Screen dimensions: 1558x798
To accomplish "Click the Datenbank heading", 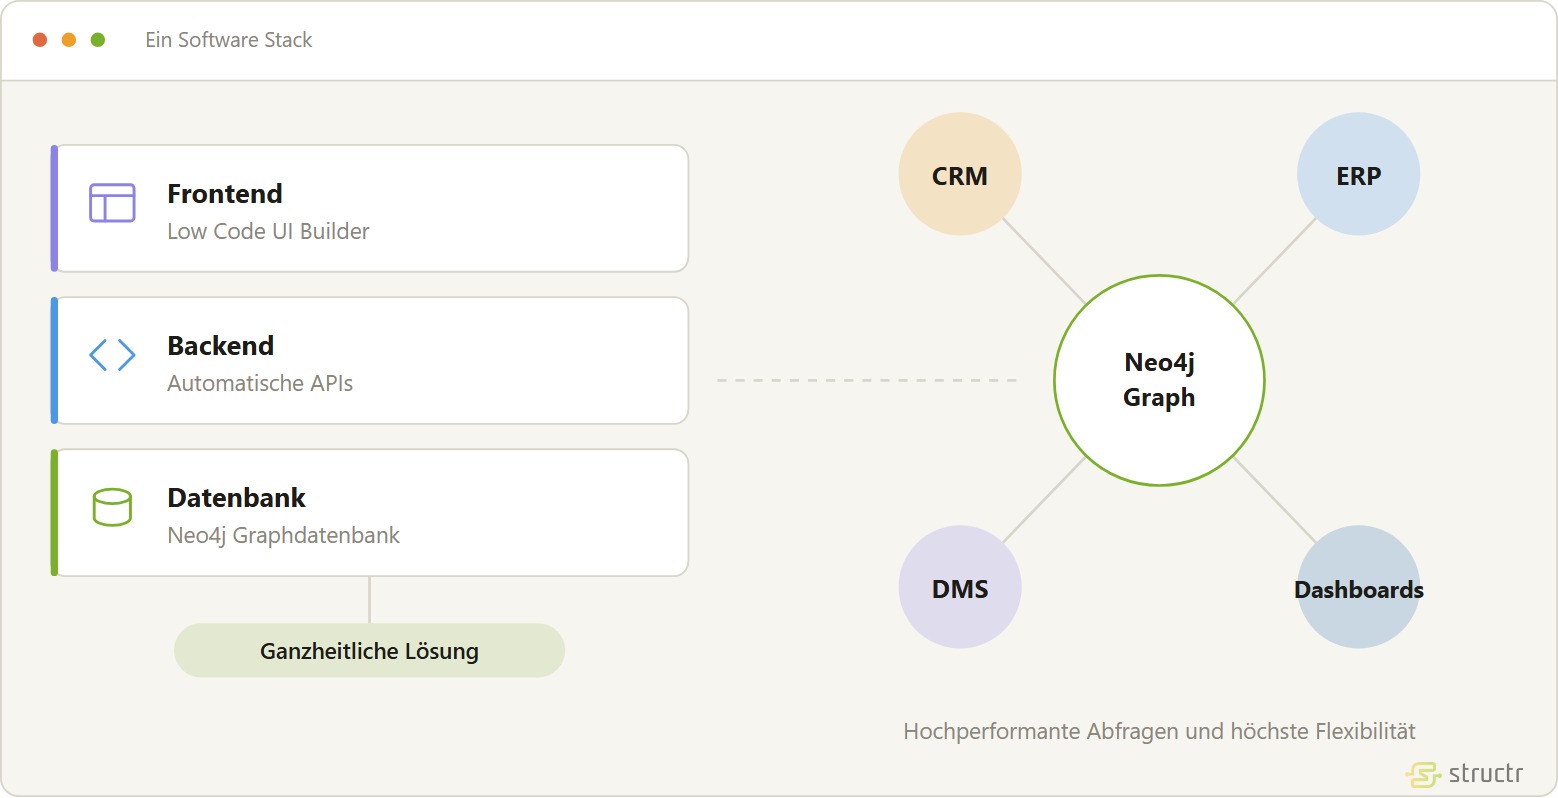I will point(237,498).
